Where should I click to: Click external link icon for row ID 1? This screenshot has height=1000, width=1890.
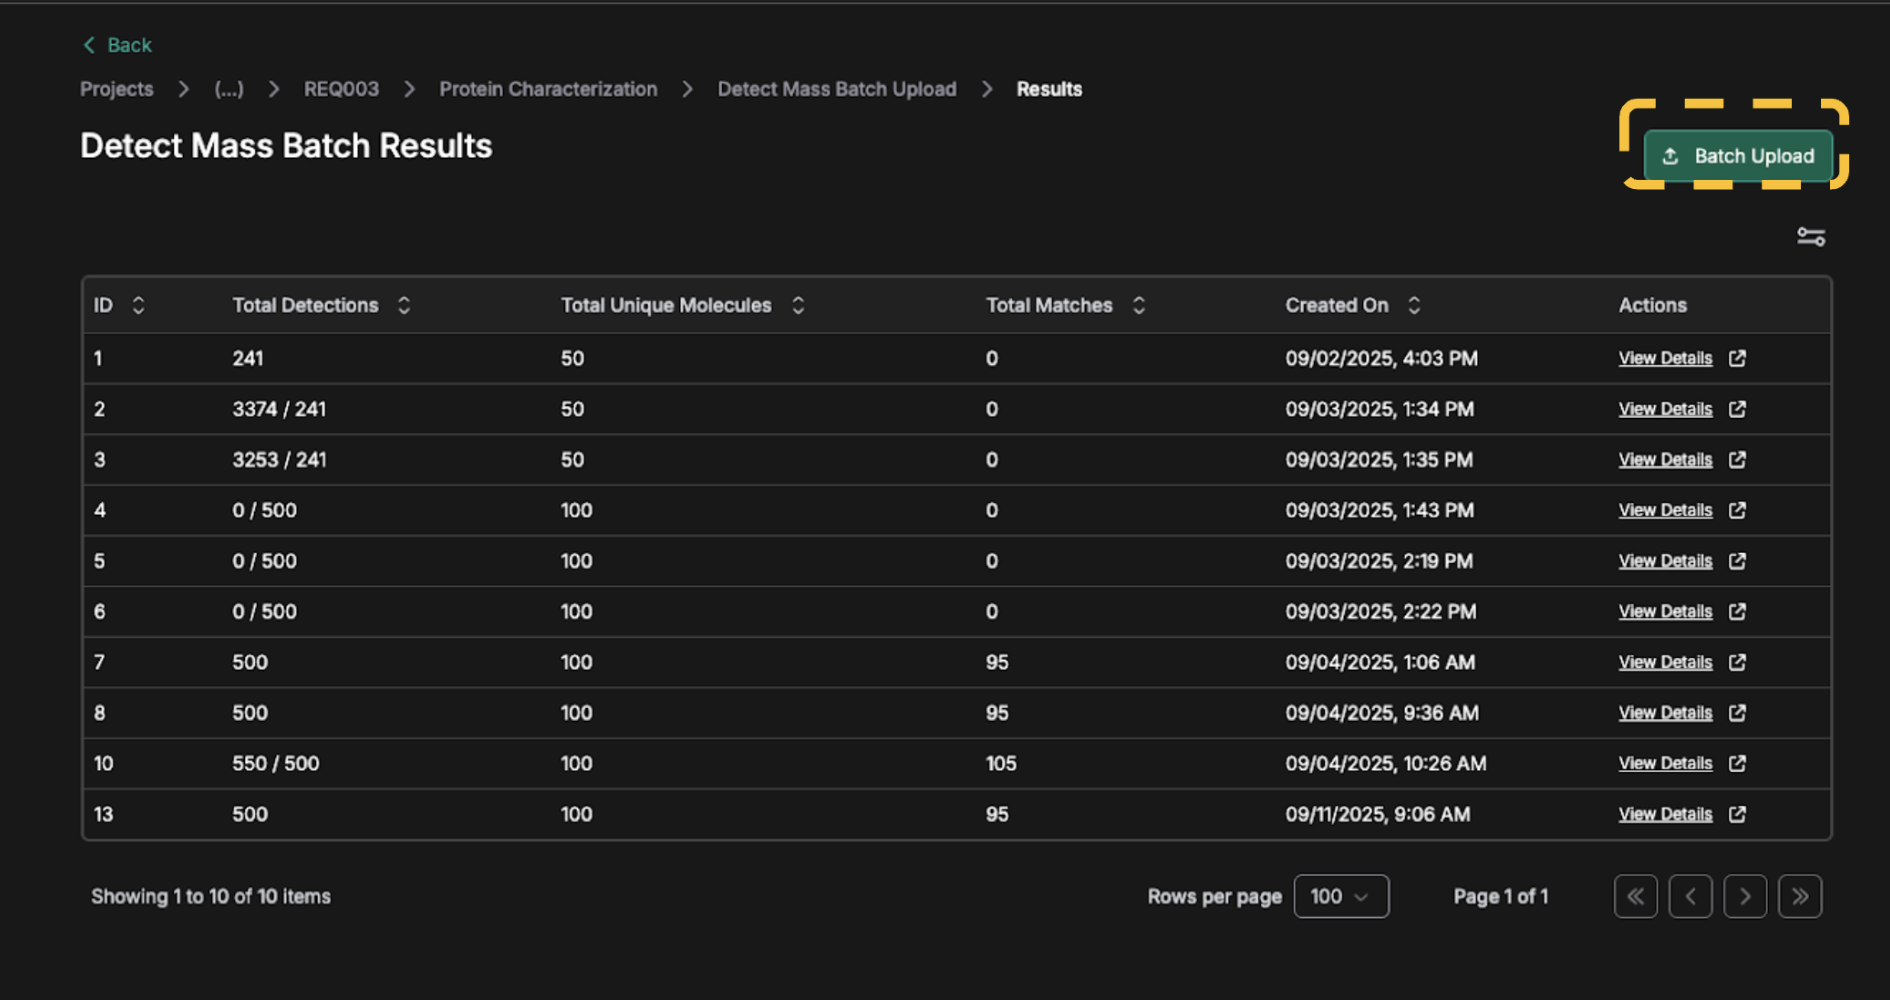click(x=1737, y=358)
